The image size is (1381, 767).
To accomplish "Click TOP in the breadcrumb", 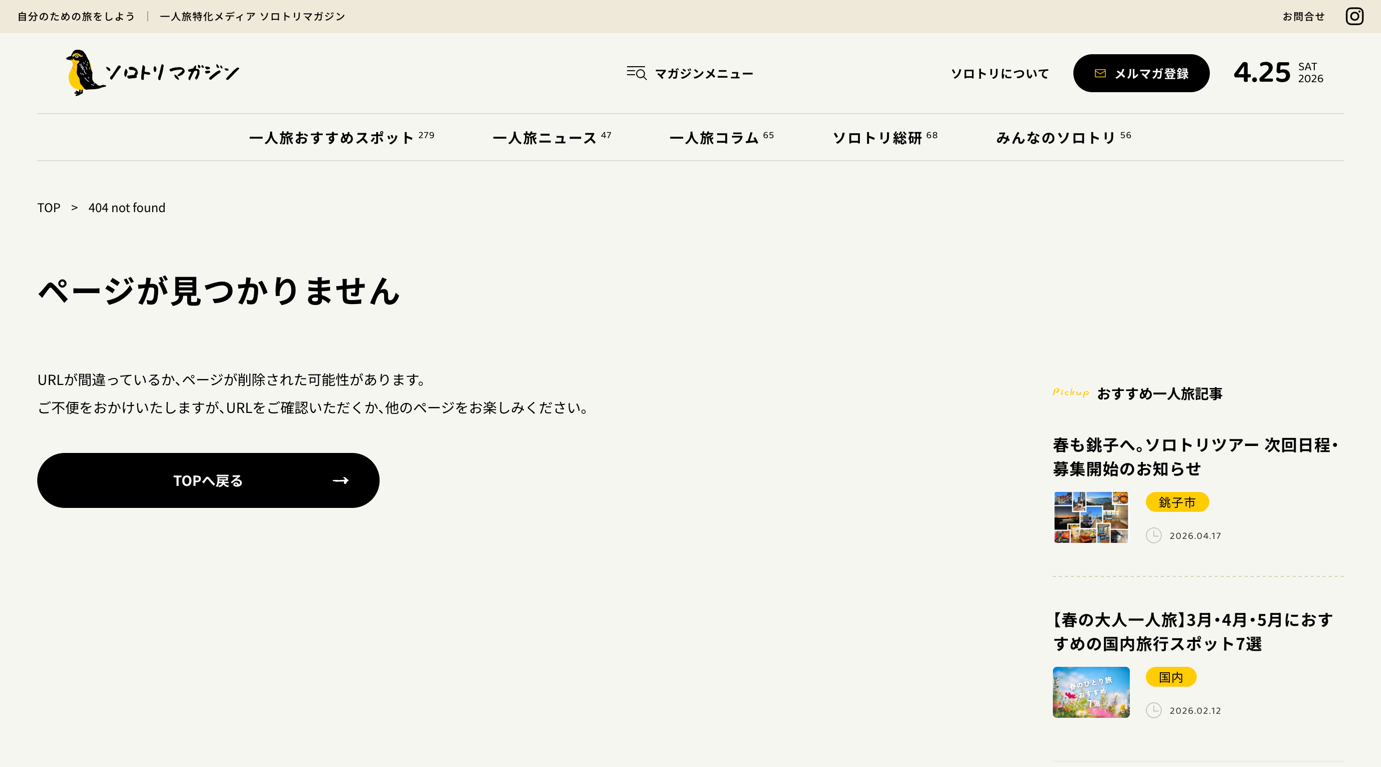I will [x=49, y=208].
